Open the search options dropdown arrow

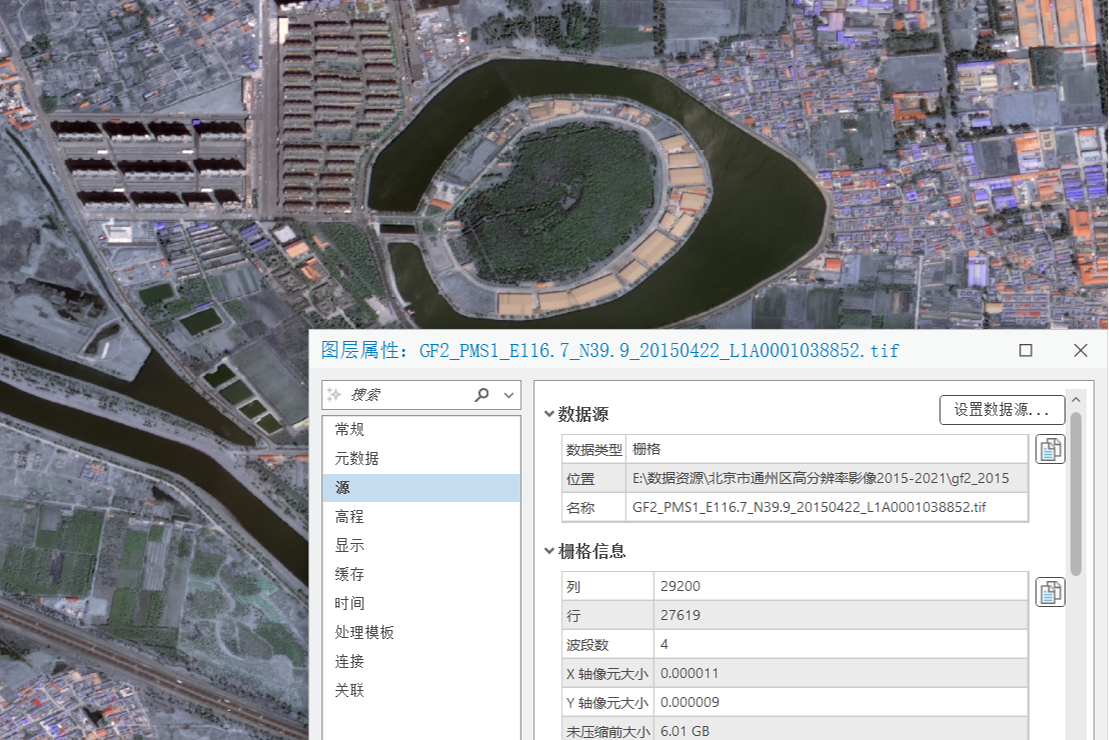(509, 395)
